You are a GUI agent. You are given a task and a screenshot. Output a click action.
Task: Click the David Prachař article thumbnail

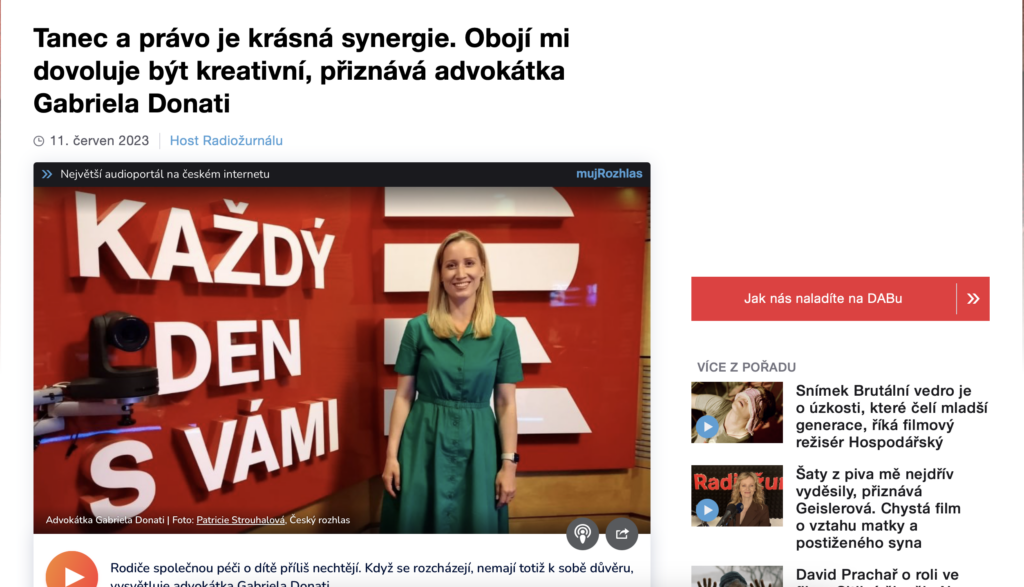click(x=737, y=577)
